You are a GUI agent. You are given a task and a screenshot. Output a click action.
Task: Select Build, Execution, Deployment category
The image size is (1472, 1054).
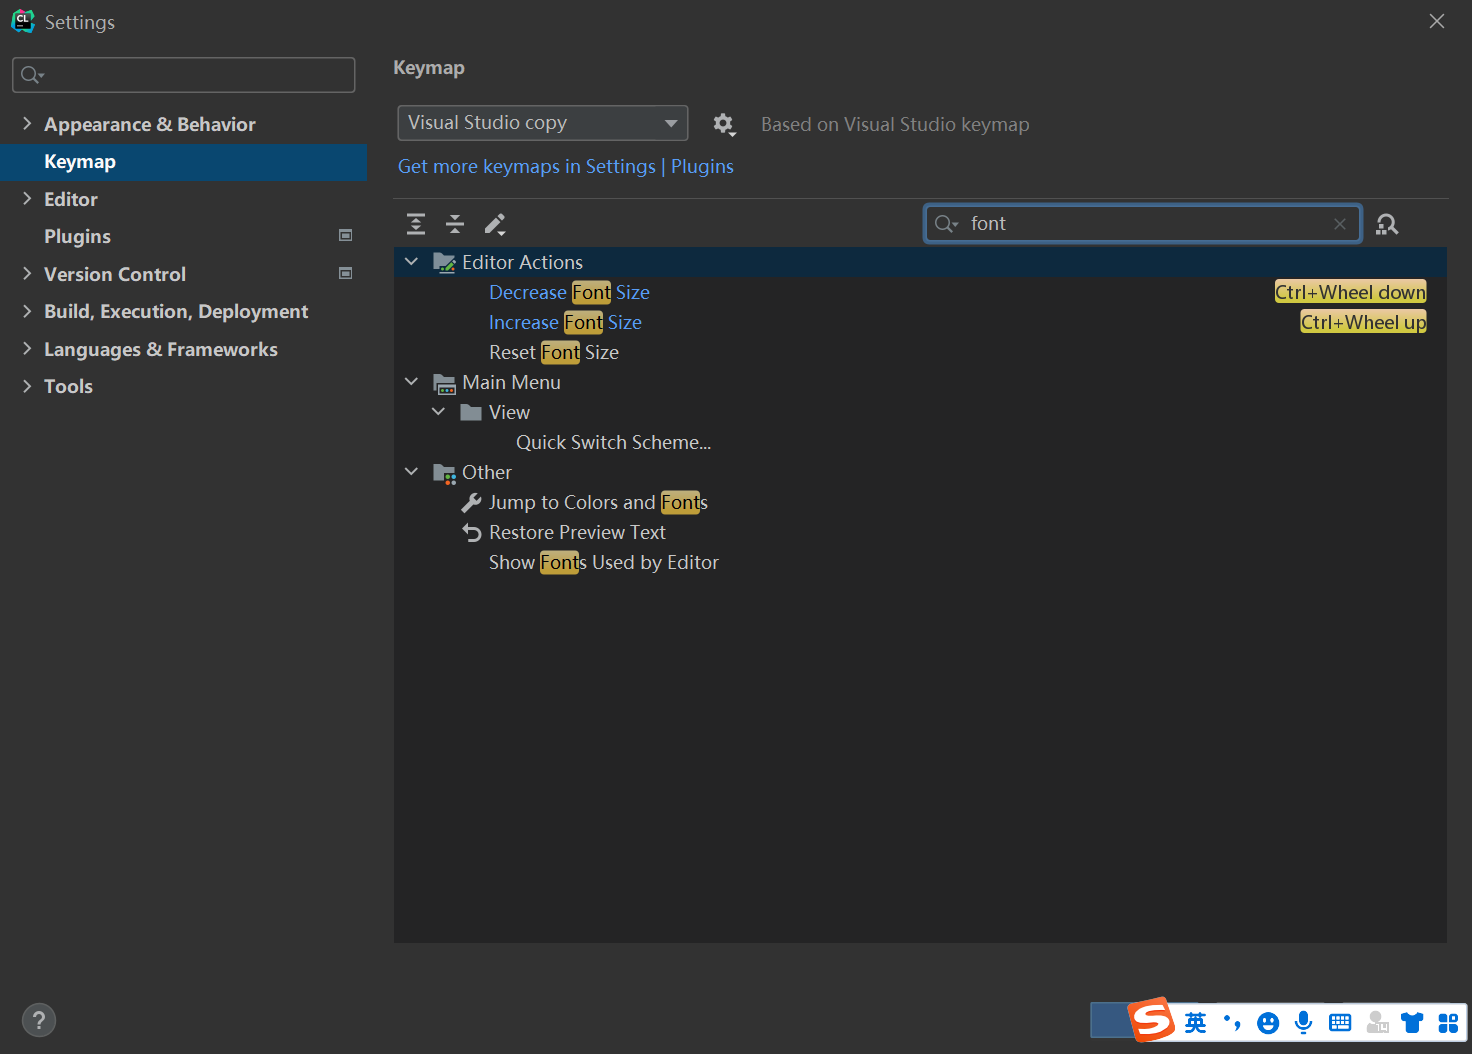tap(176, 312)
